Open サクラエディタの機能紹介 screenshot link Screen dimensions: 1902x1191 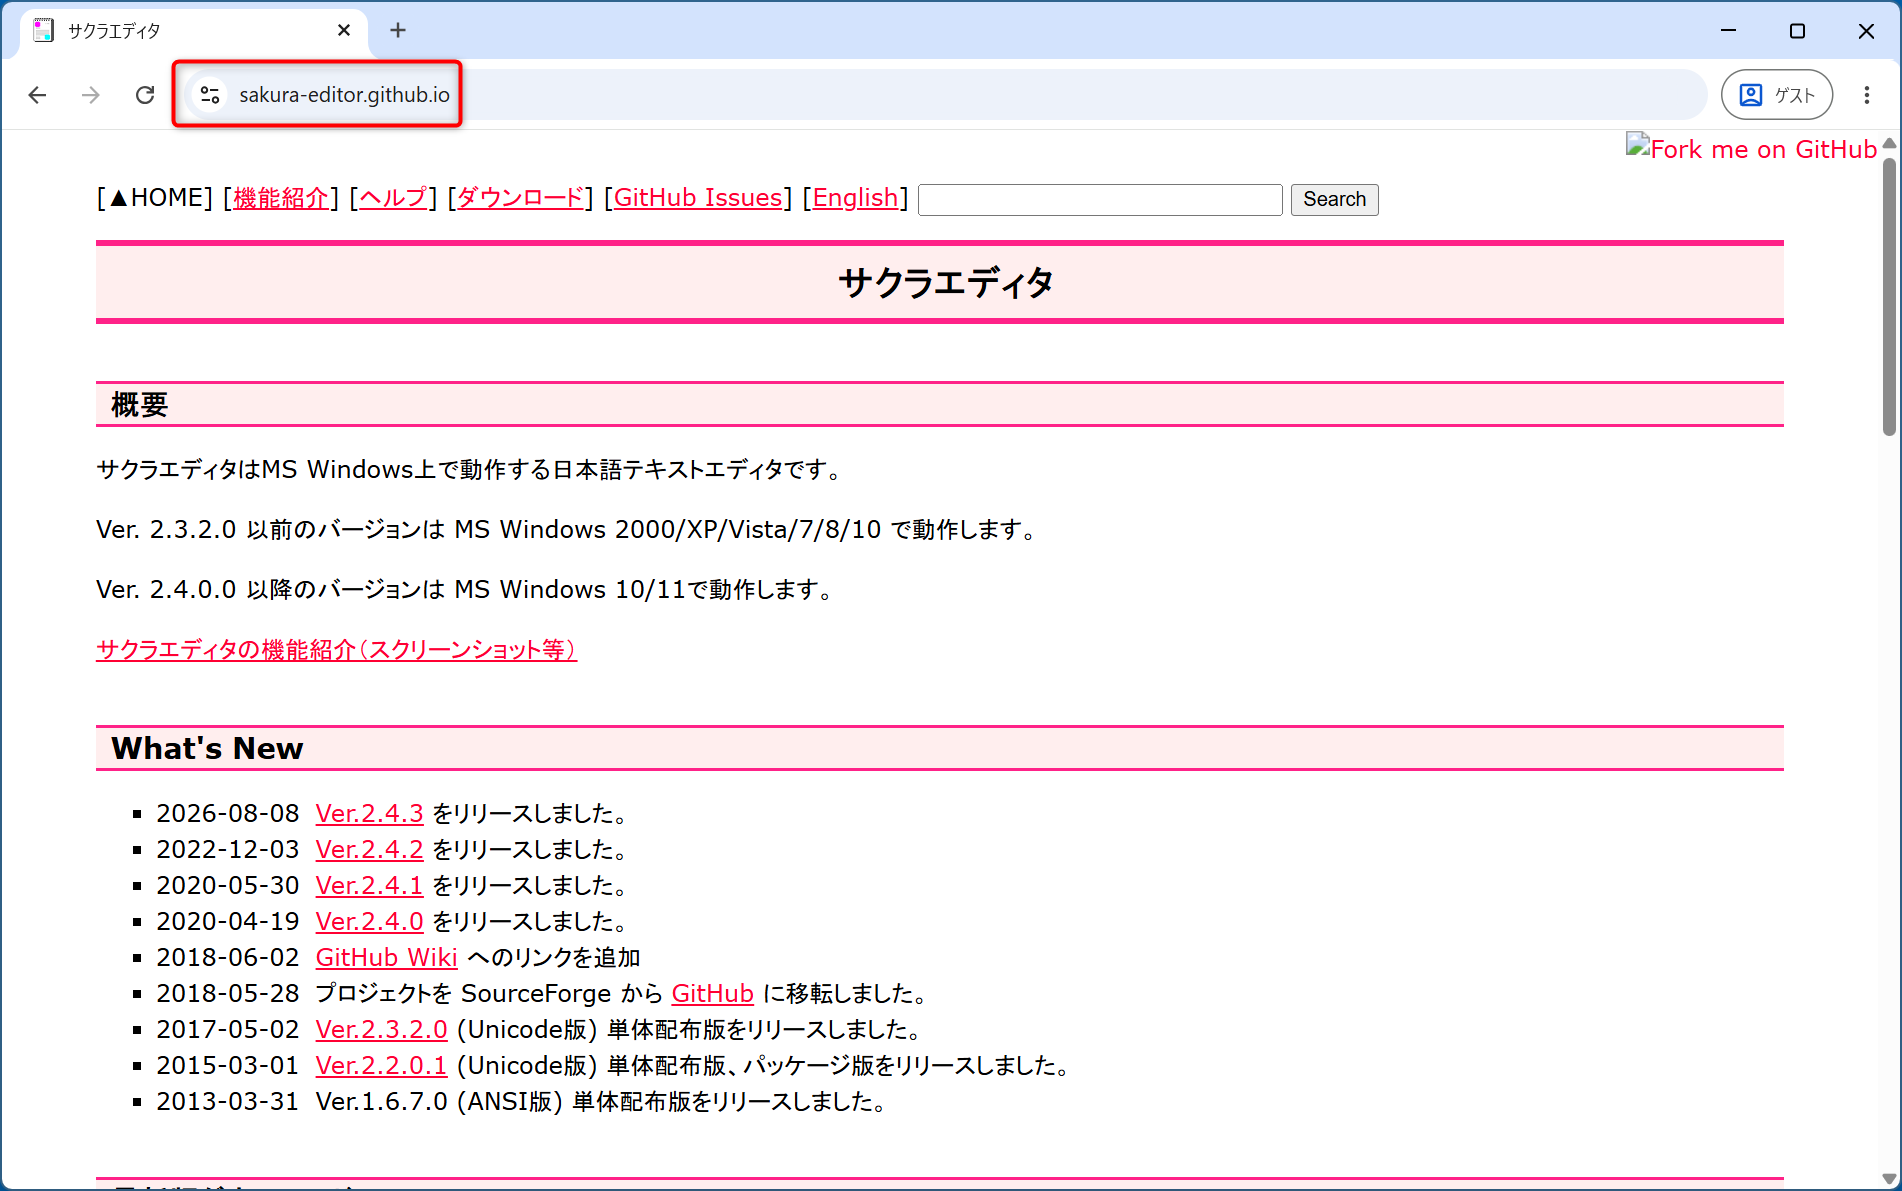(336, 650)
